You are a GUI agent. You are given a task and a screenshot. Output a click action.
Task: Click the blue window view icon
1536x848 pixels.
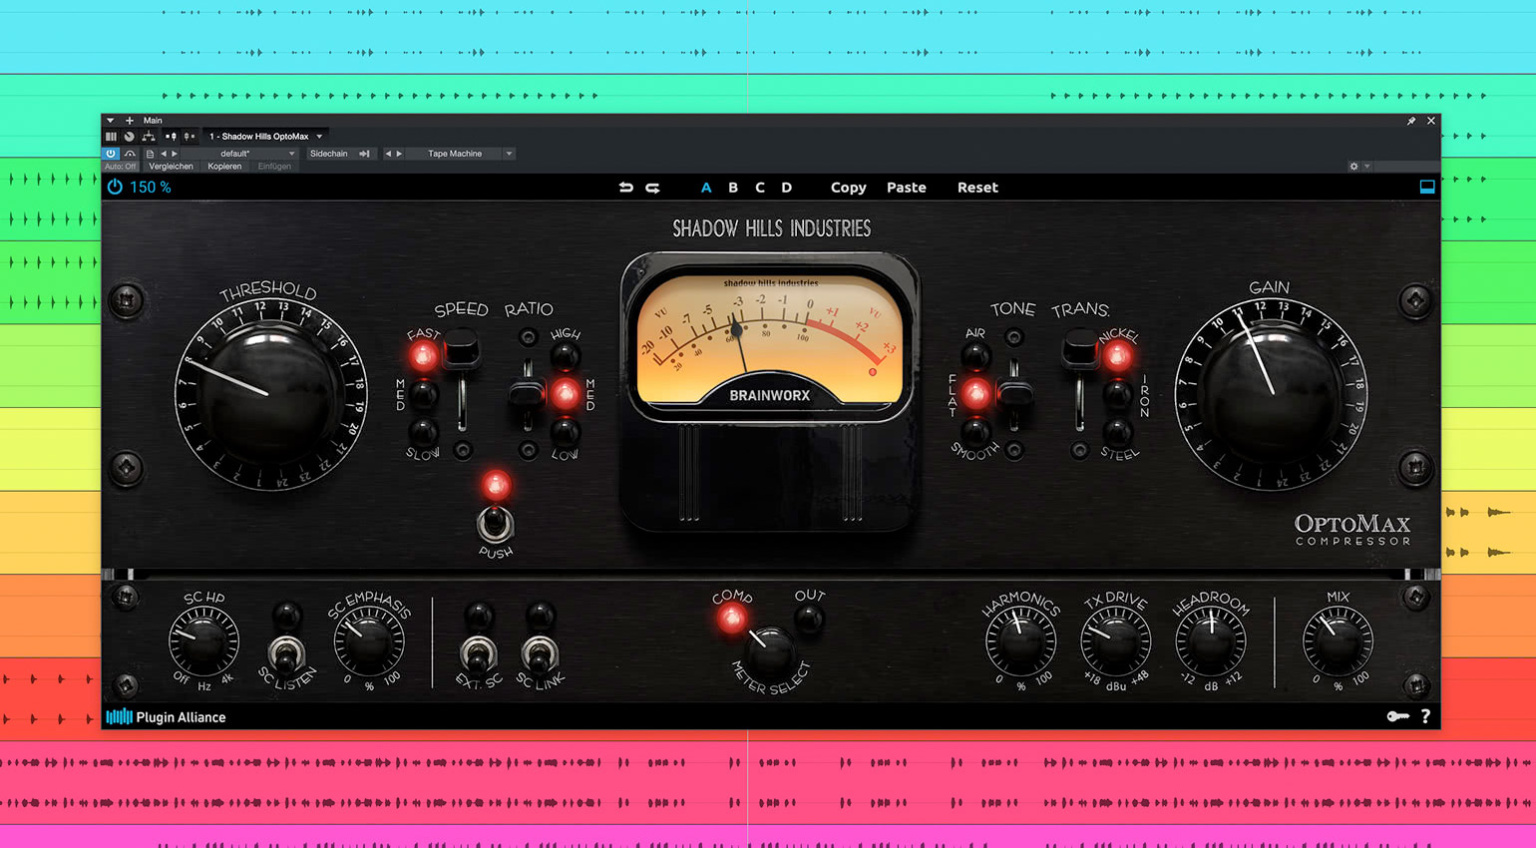(x=1428, y=186)
